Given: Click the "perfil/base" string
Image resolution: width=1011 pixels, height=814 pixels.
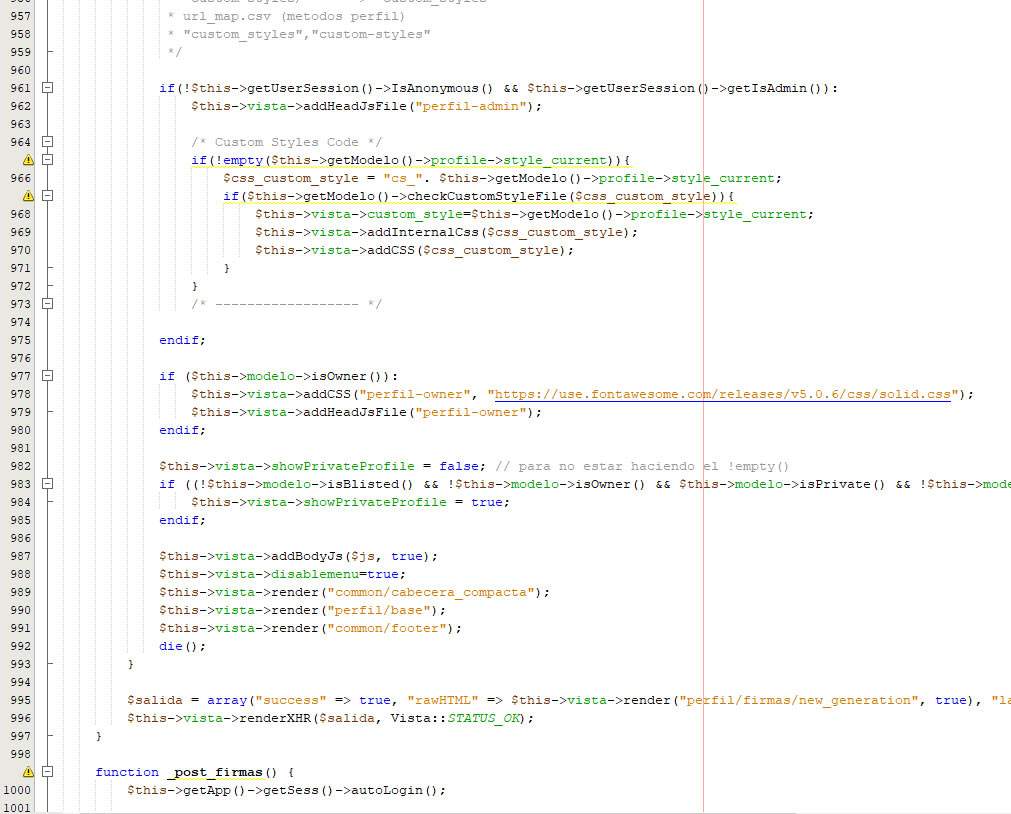Looking at the screenshot, I should pyautogui.click(x=379, y=610).
